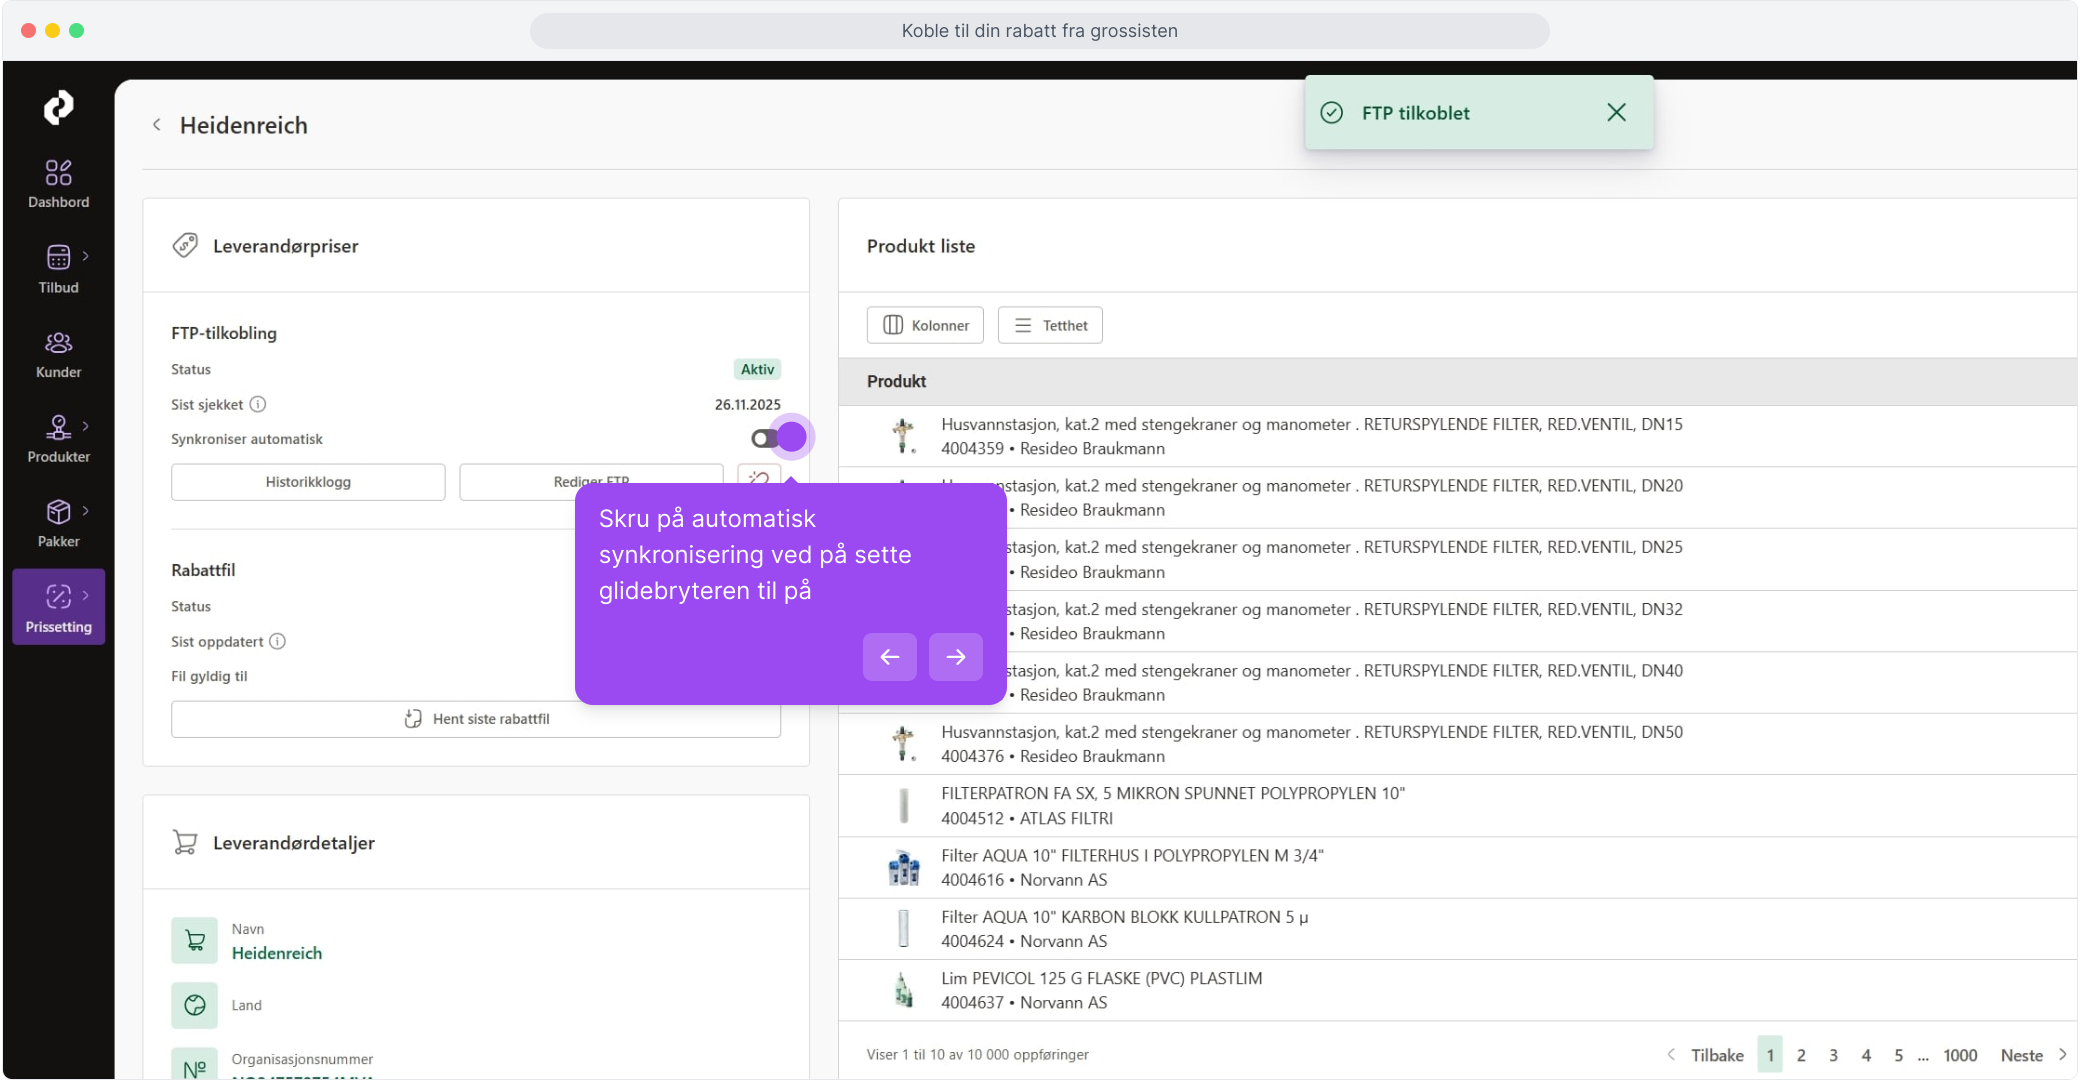
Task: Jump to pagination page 1000
Action: (x=1960, y=1055)
